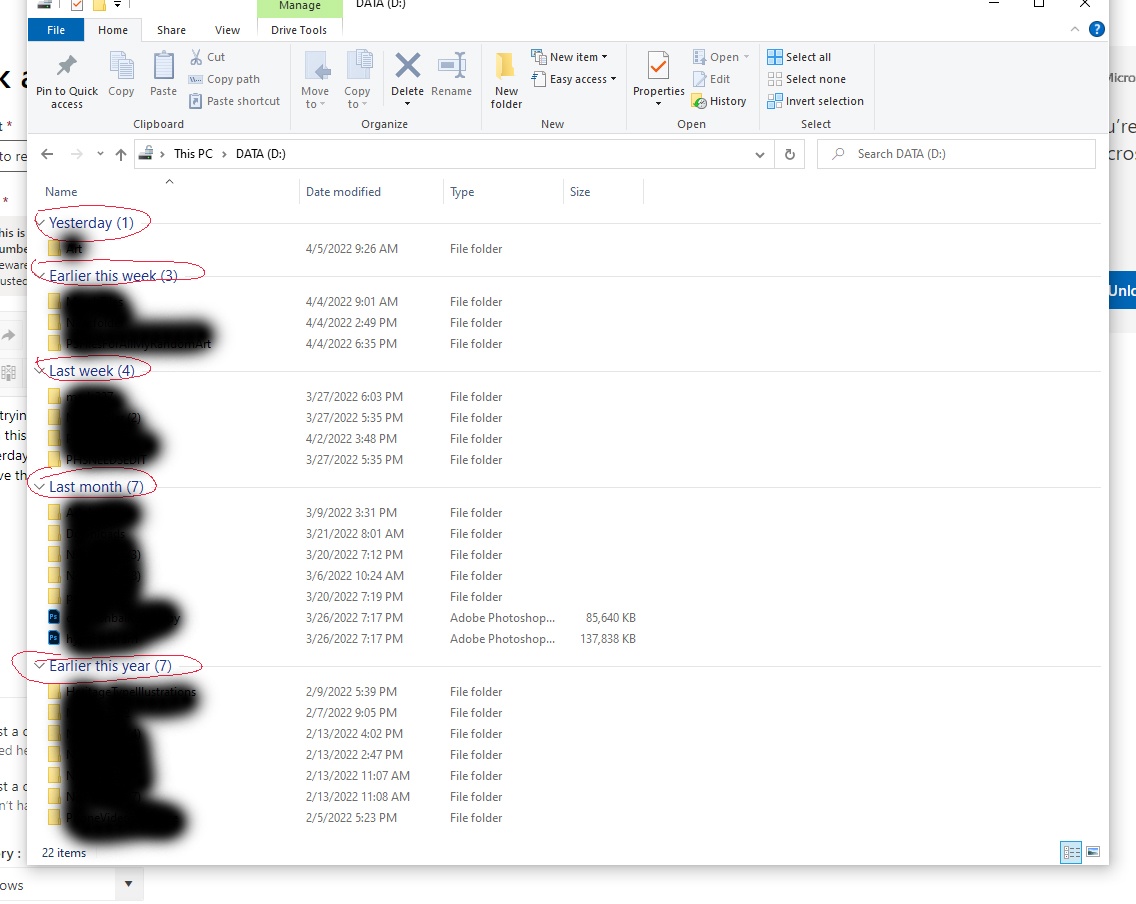Open file History
This screenshot has width=1136, height=904.
[719, 101]
